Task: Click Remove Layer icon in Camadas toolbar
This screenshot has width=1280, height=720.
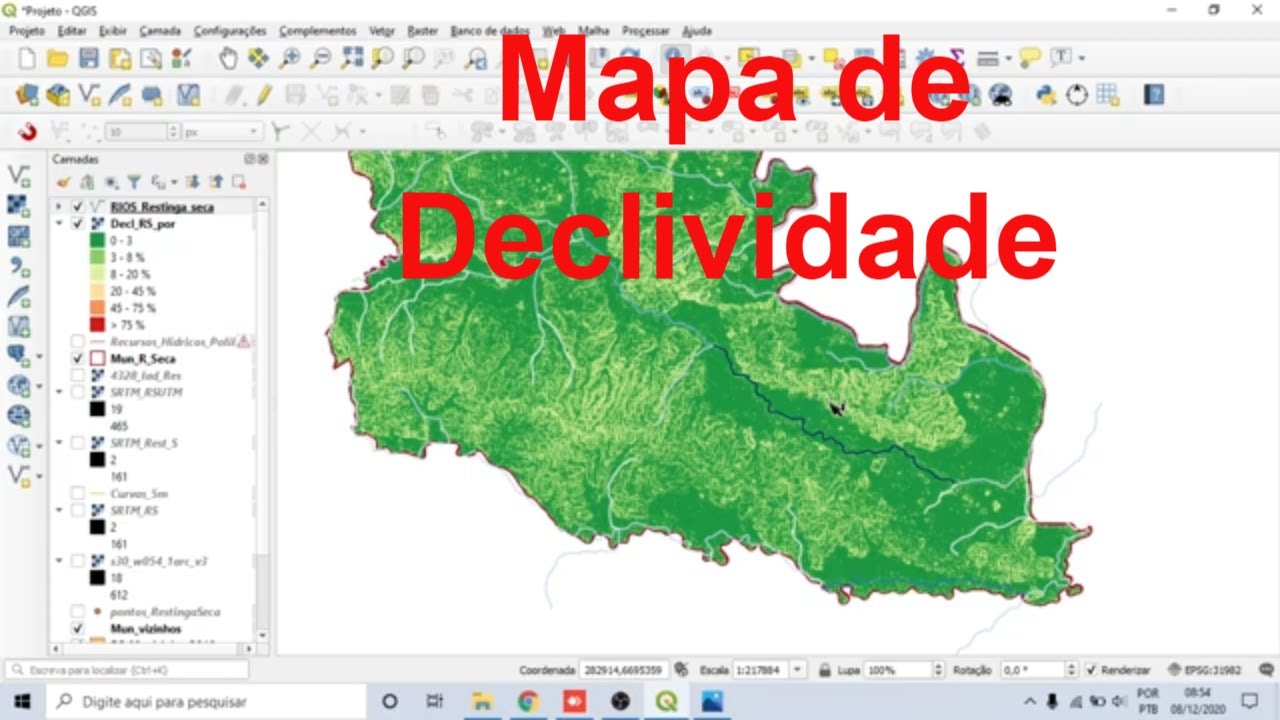Action: point(239,182)
